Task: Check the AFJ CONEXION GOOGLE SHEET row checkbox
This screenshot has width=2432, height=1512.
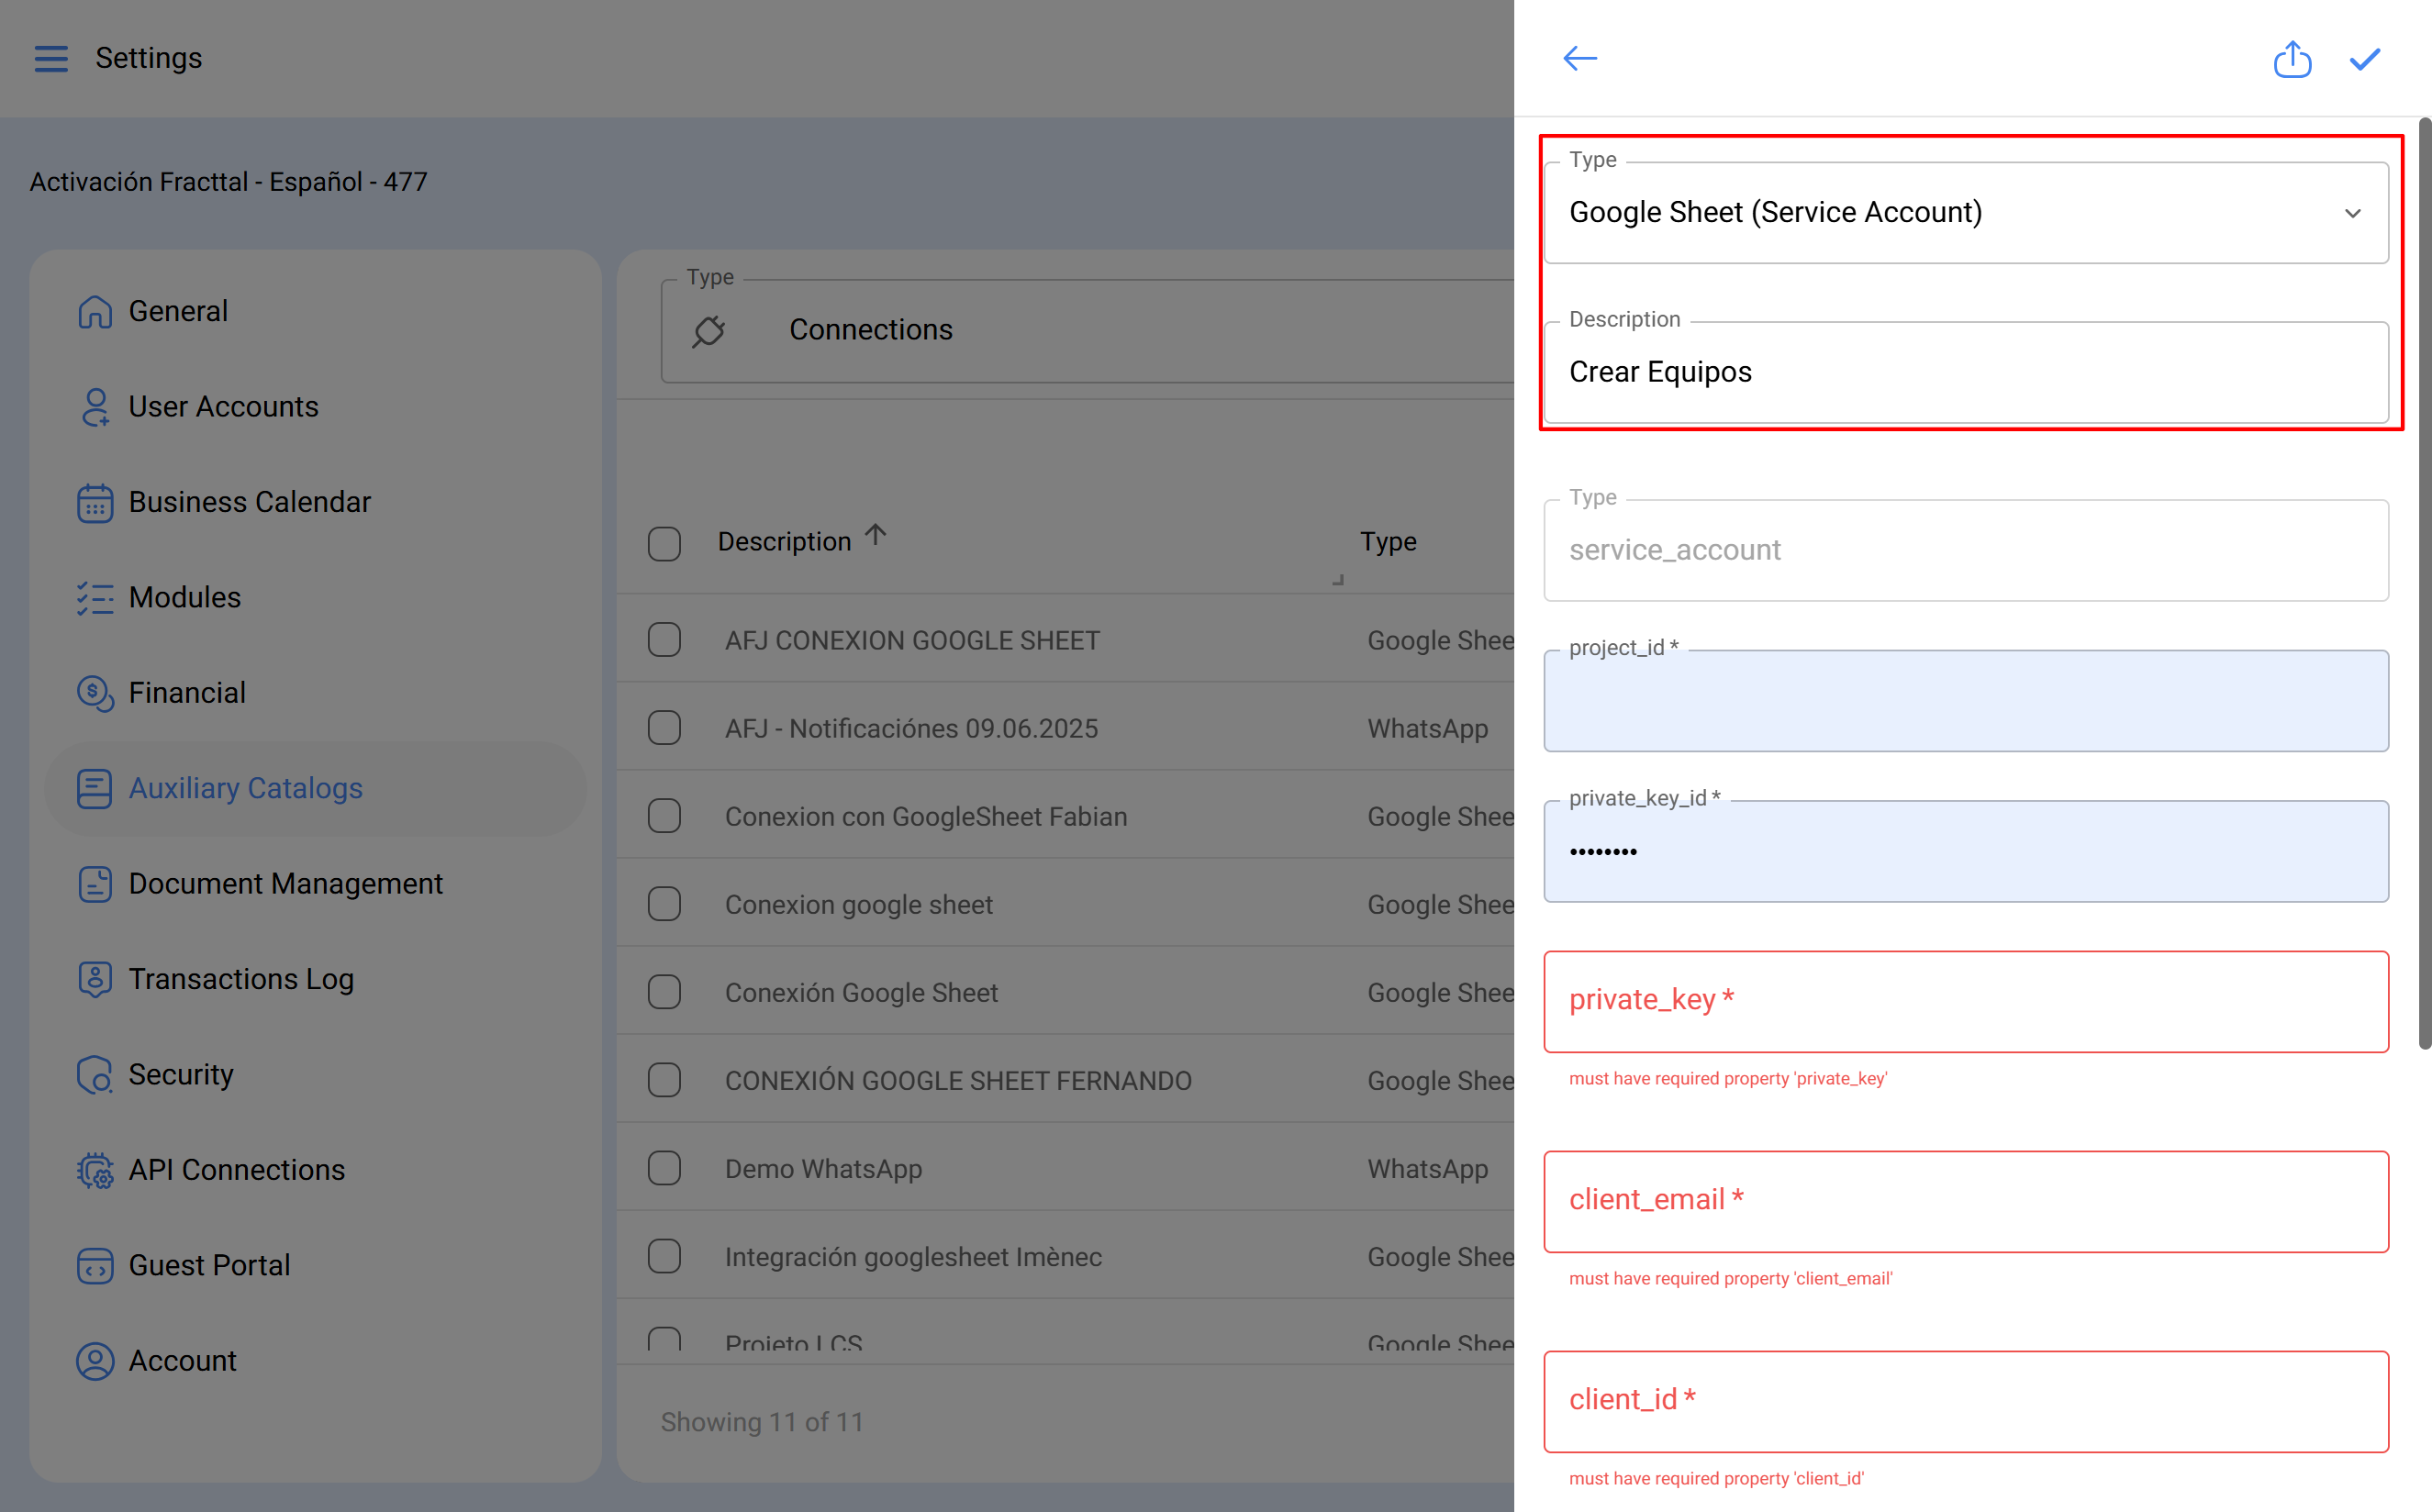Action: coord(664,639)
